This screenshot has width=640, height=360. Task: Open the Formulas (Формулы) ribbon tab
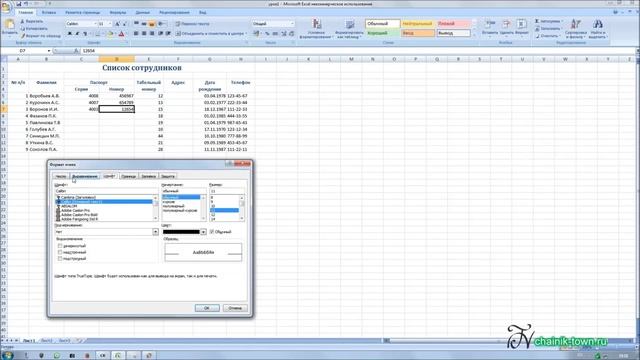tap(118, 13)
